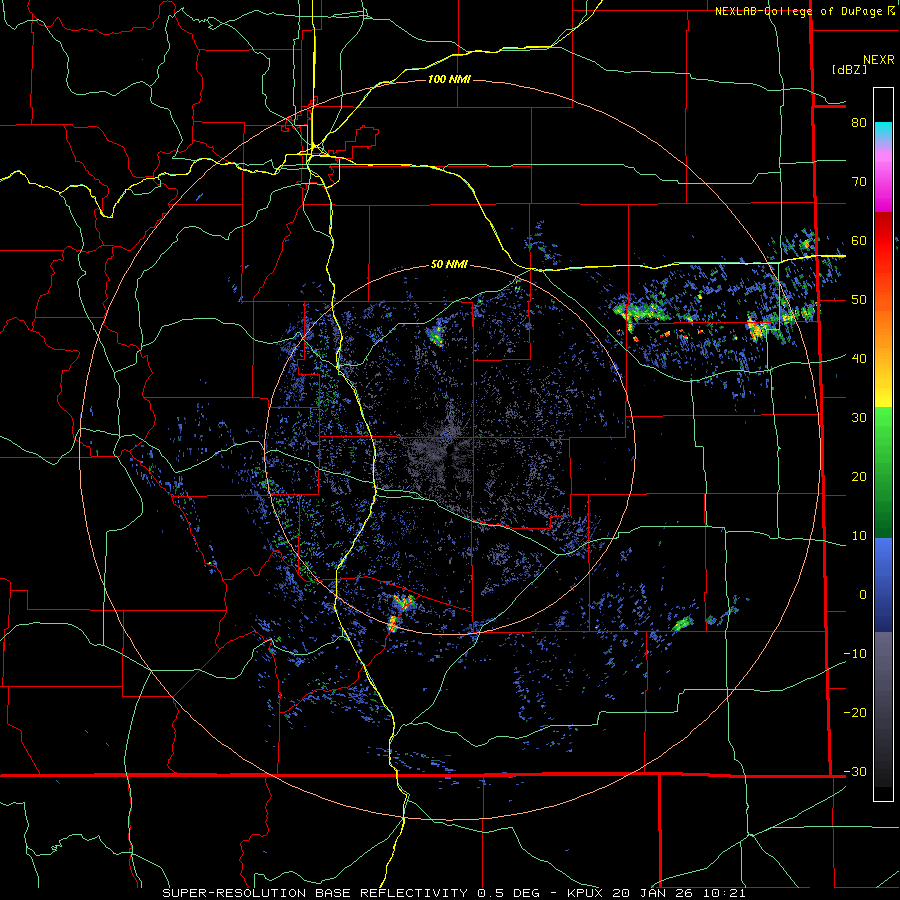Click the "KPUX" radar site identifier
This screenshot has width=900, height=900.
(587, 893)
